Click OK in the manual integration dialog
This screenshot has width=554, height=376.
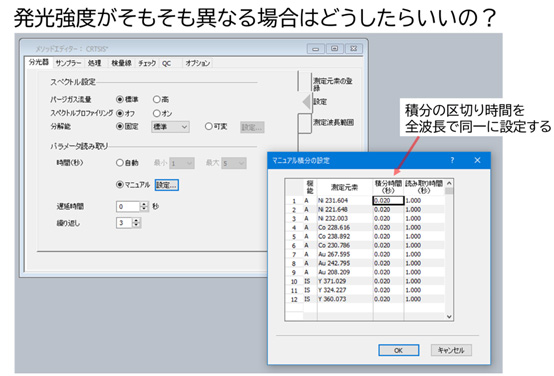pos(399,350)
